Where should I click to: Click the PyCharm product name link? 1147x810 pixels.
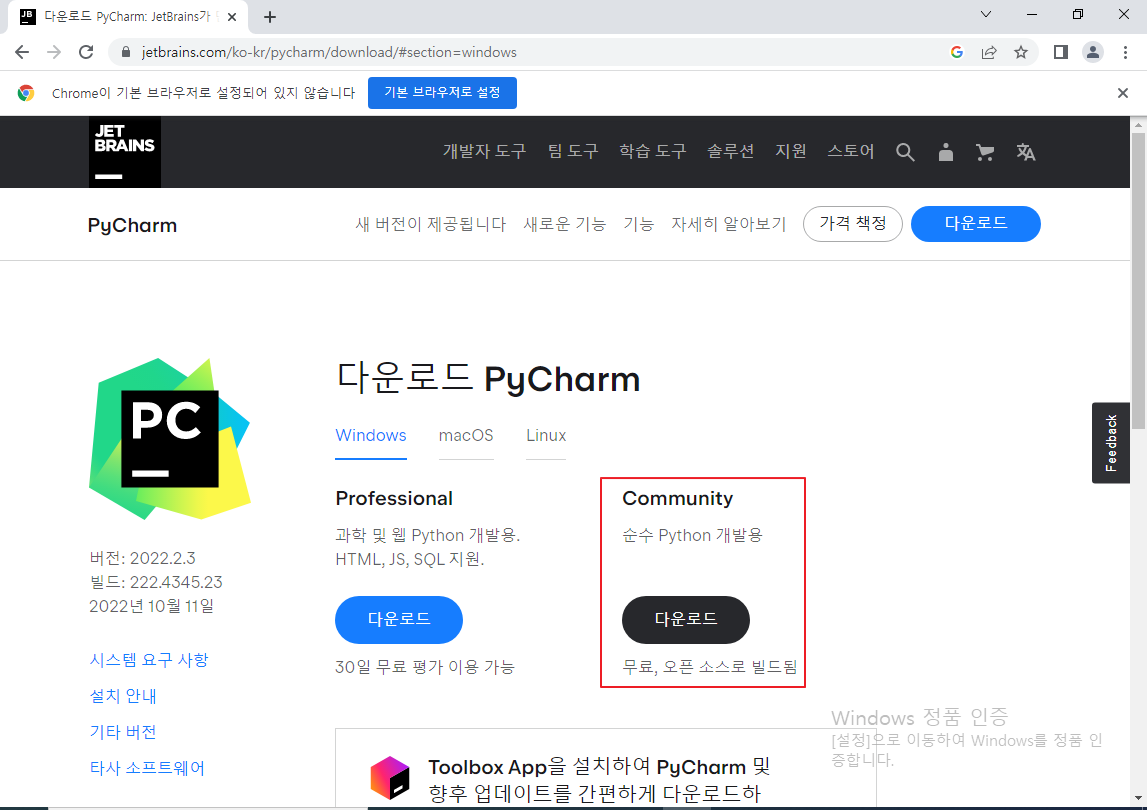pos(132,225)
